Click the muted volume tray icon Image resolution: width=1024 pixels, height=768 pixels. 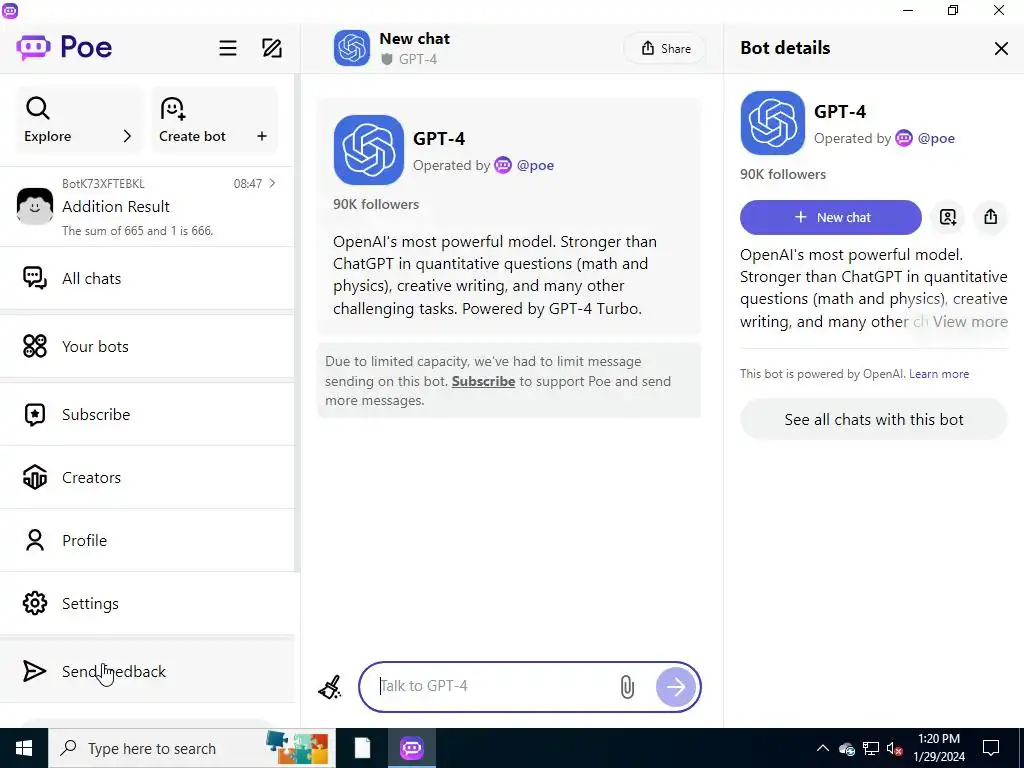[x=895, y=748]
